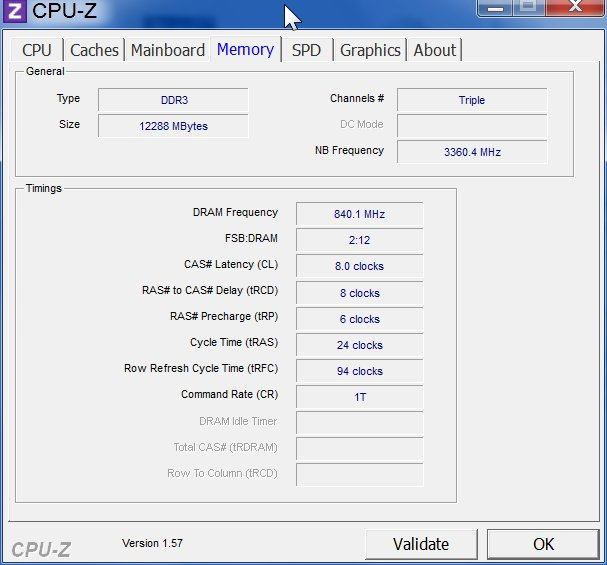
Task: Click the 'General' group heading
Action: point(45,72)
